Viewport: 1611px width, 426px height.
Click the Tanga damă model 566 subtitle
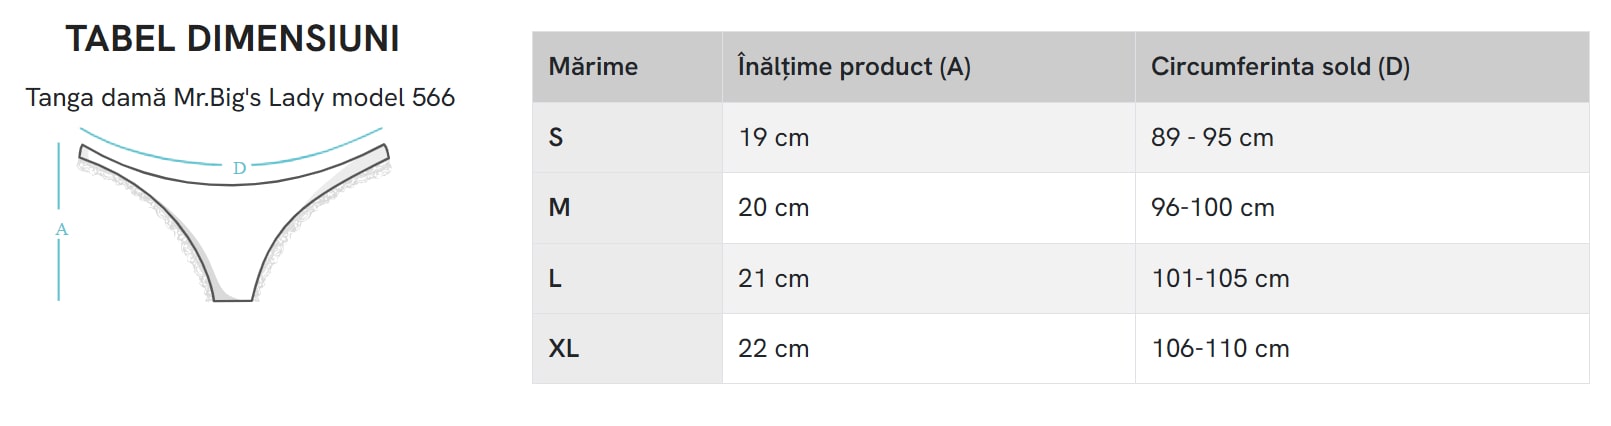click(x=240, y=97)
